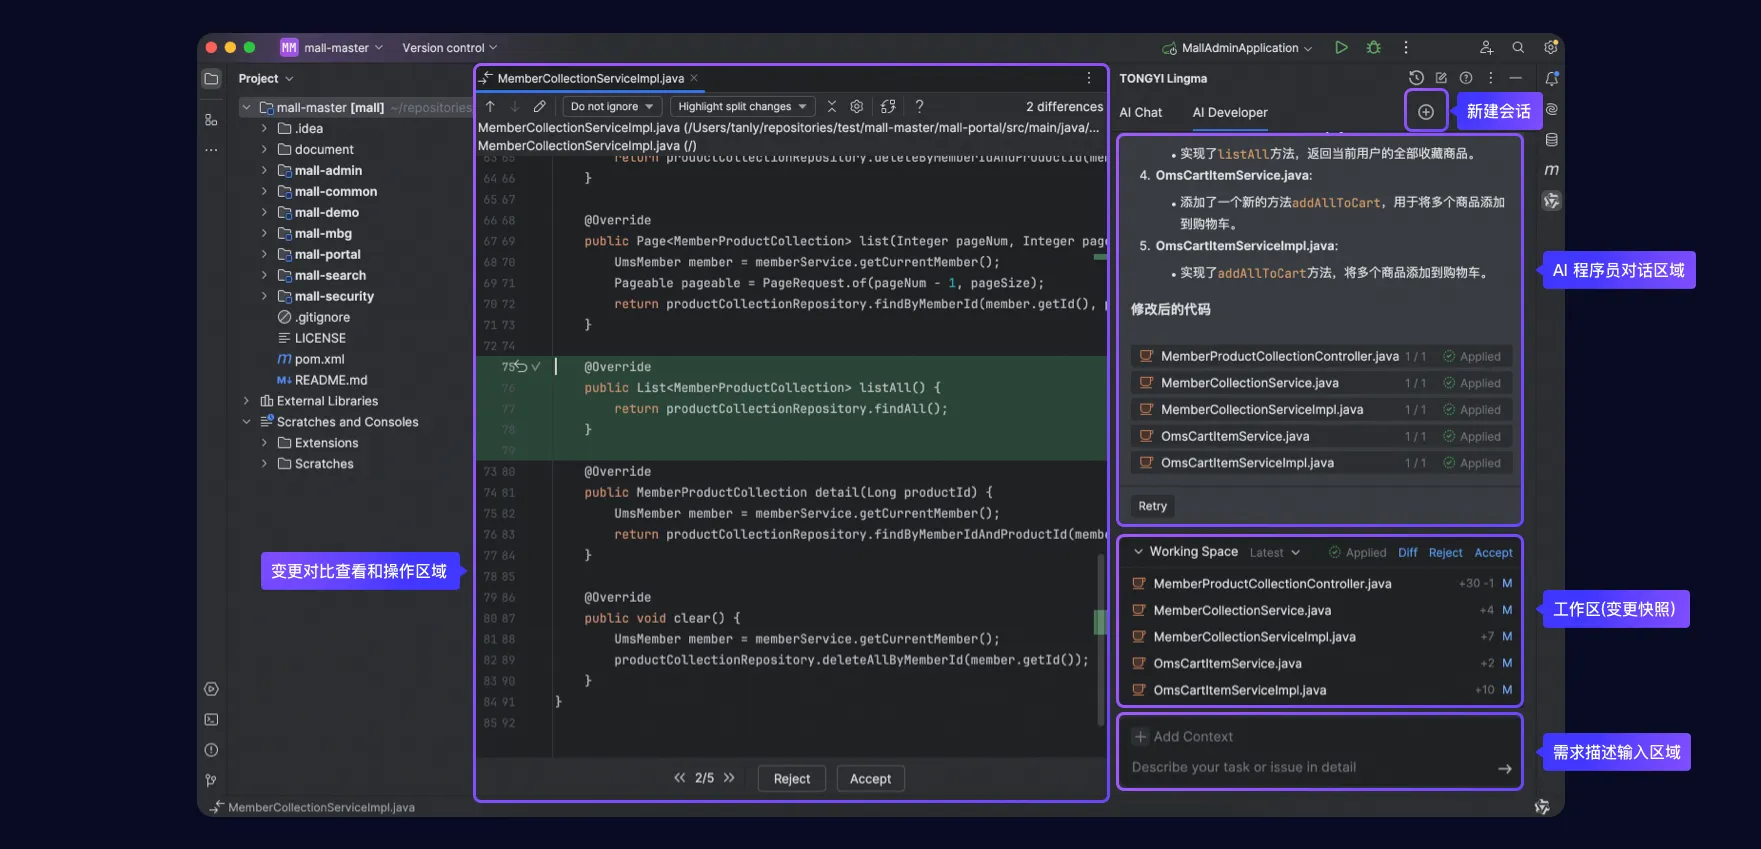1761x849 pixels.
Task: Switch to the AI Chat tab
Action: 1140,112
